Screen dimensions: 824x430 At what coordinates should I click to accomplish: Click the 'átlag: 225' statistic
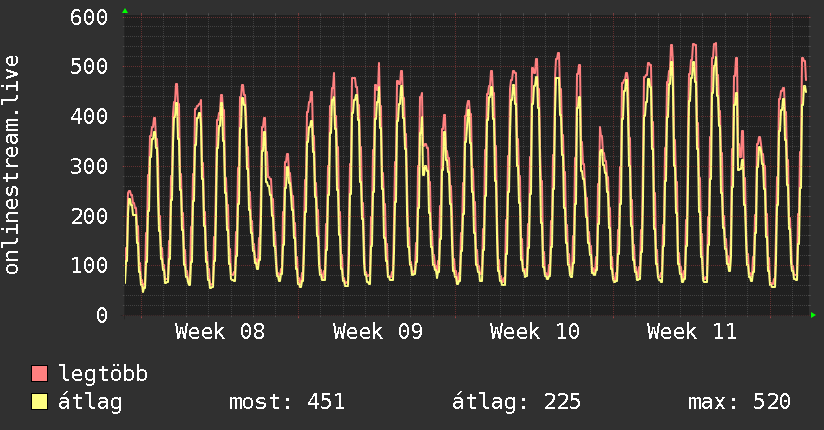point(516,402)
